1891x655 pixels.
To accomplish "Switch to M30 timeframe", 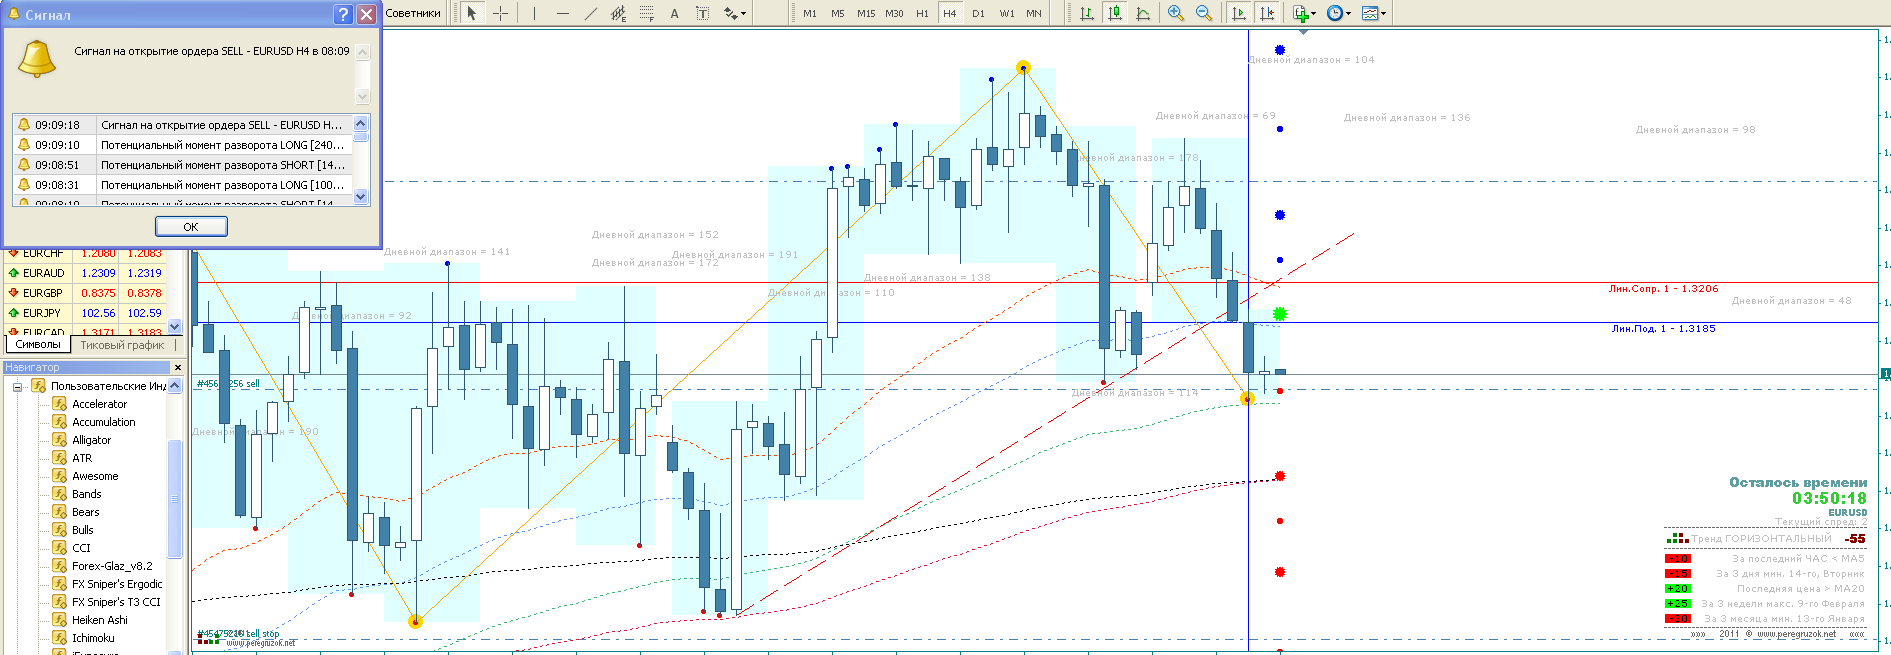I will click(x=894, y=13).
